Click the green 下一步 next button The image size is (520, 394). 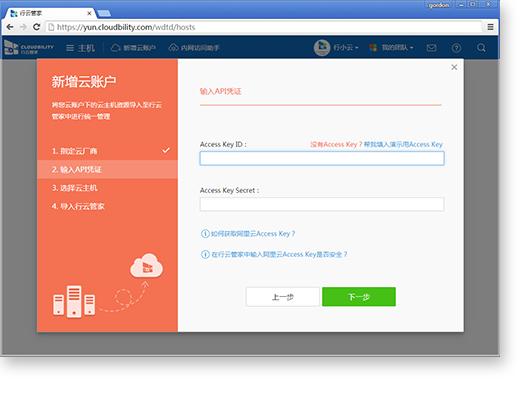point(359,297)
